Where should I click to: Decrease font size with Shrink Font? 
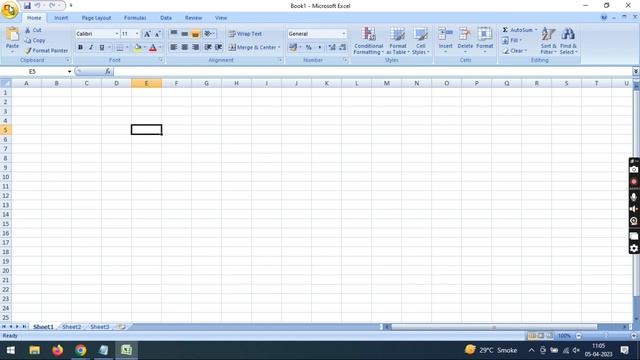[157, 34]
